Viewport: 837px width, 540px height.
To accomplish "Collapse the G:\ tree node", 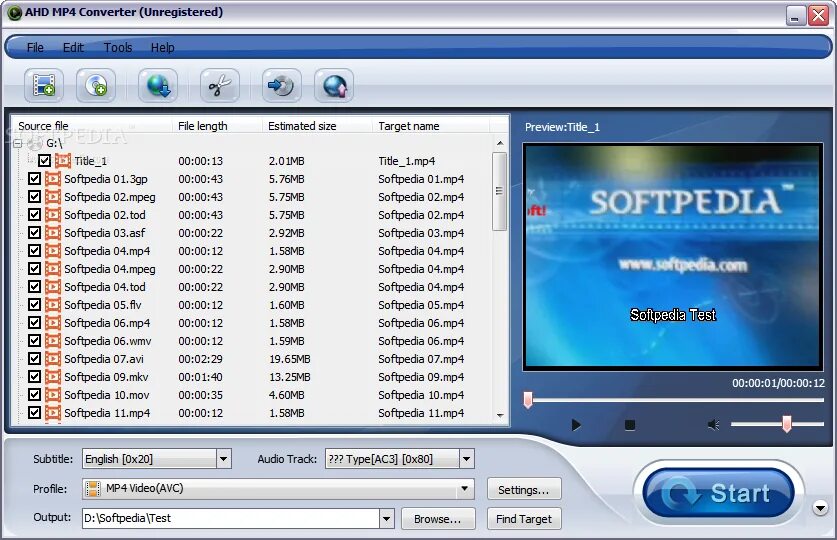I will 18,144.
